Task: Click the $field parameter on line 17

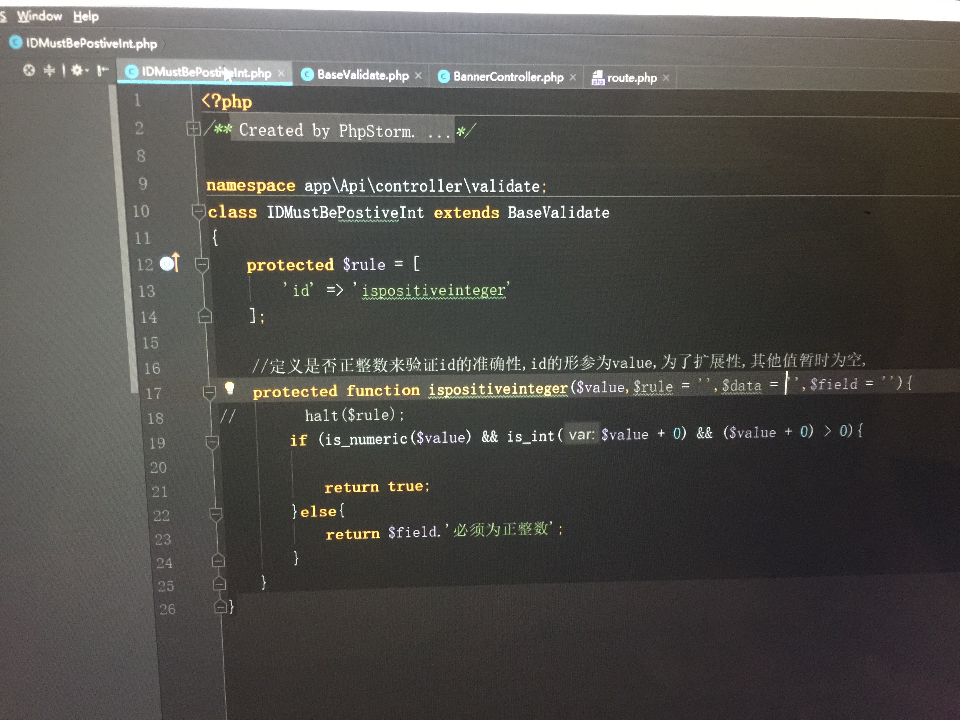Action: [833, 384]
